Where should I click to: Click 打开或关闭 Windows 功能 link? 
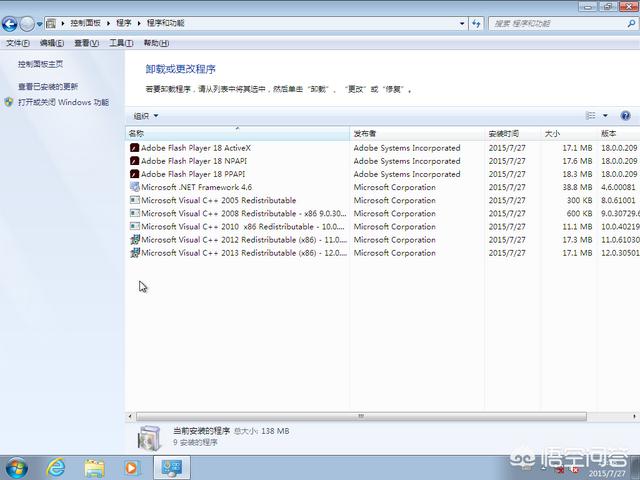(62, 102)
